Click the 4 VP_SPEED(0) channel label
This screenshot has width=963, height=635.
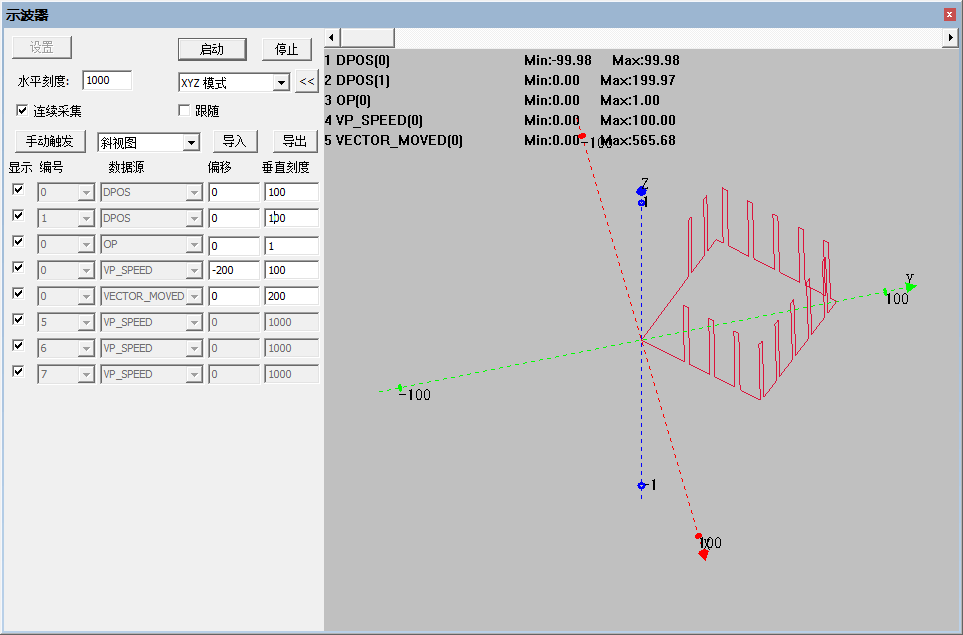tap(373, 120)
